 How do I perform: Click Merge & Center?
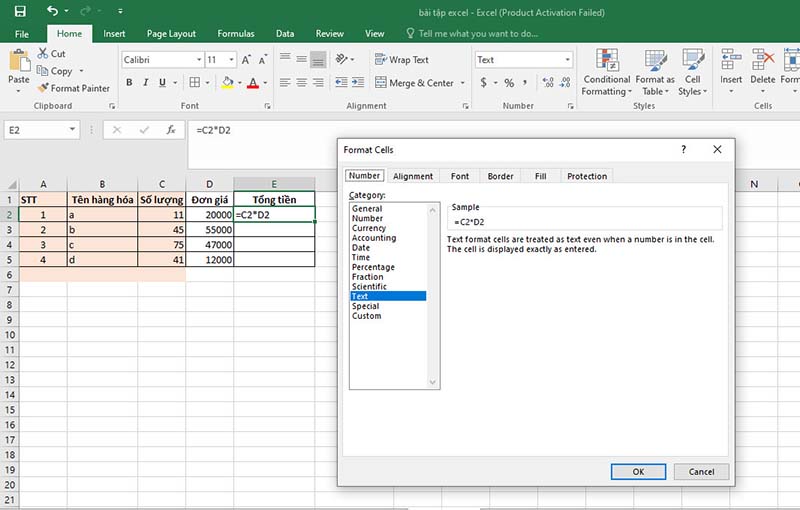(x=414, y=83)
